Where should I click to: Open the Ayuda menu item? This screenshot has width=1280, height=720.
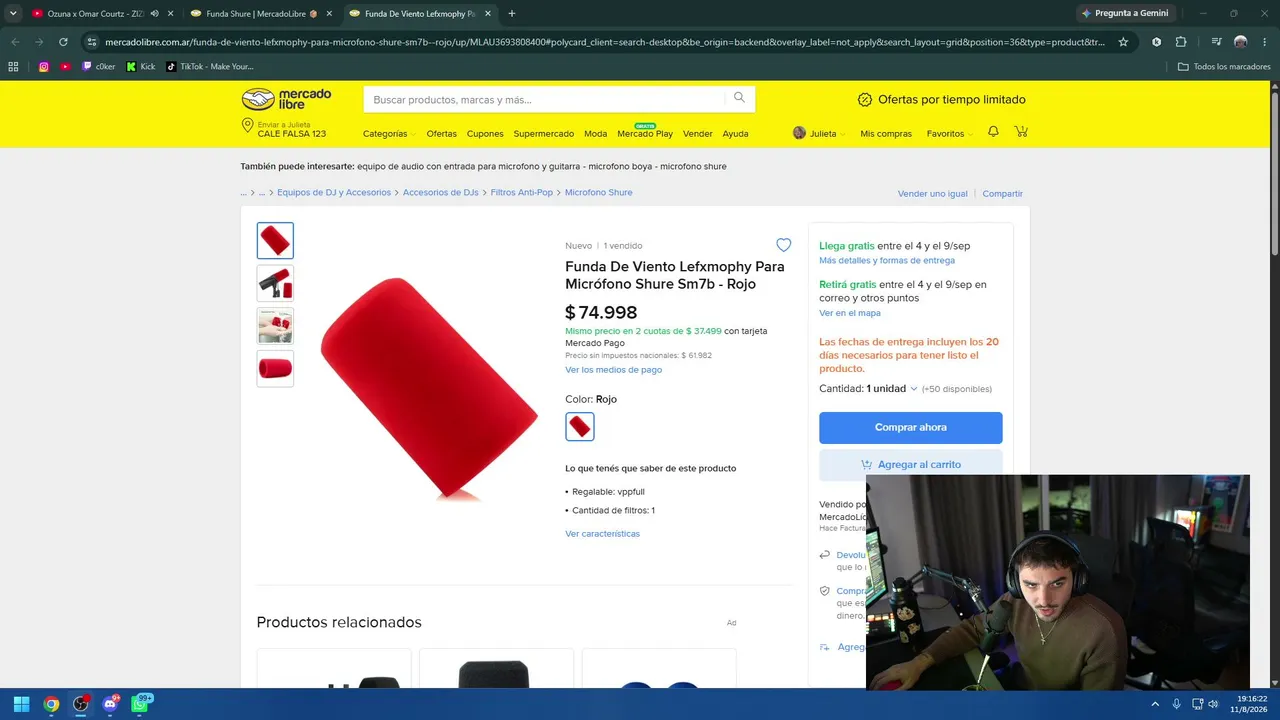point(735,134)
